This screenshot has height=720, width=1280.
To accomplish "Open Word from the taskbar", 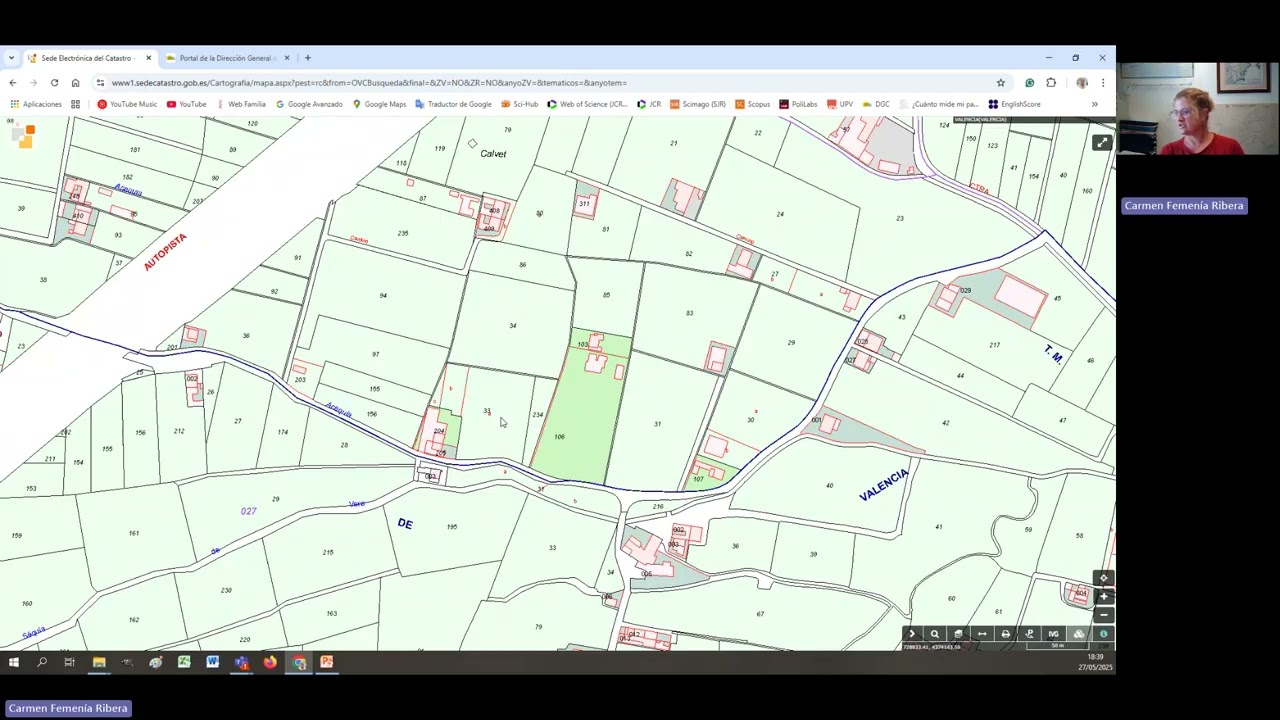I will (x=212, y=662).
